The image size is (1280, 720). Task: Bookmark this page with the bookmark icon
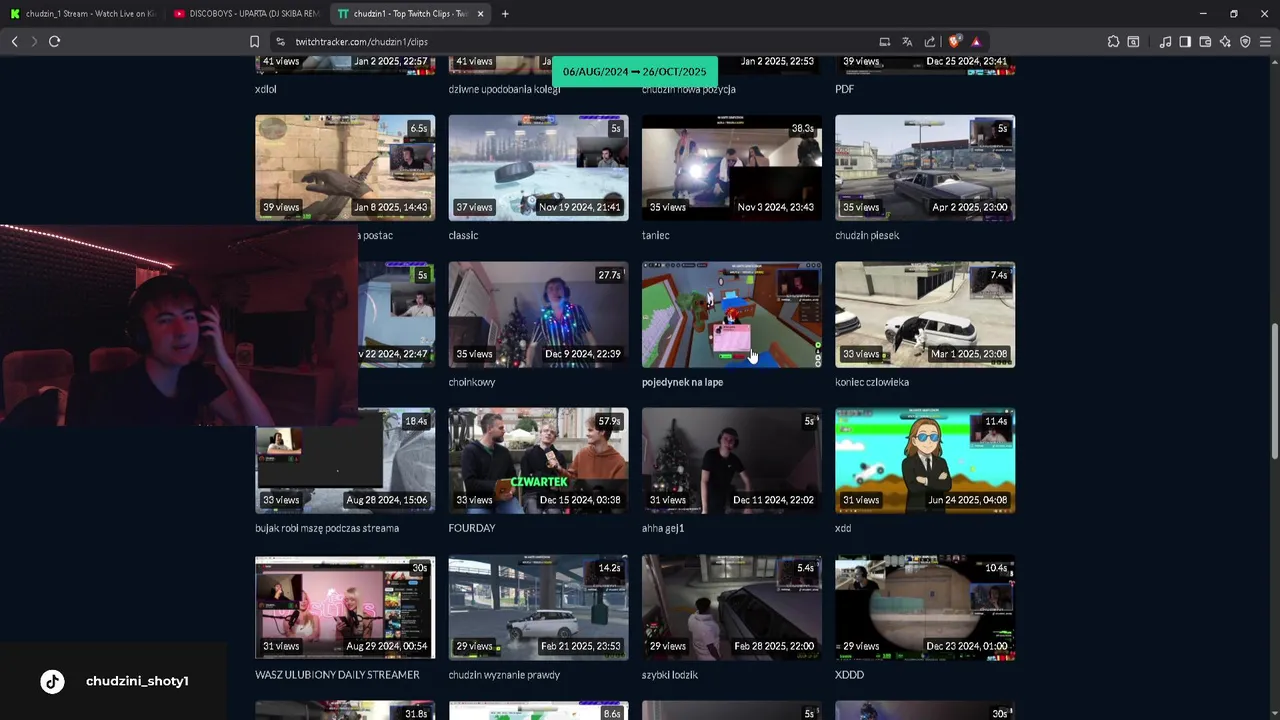point(254,41)
